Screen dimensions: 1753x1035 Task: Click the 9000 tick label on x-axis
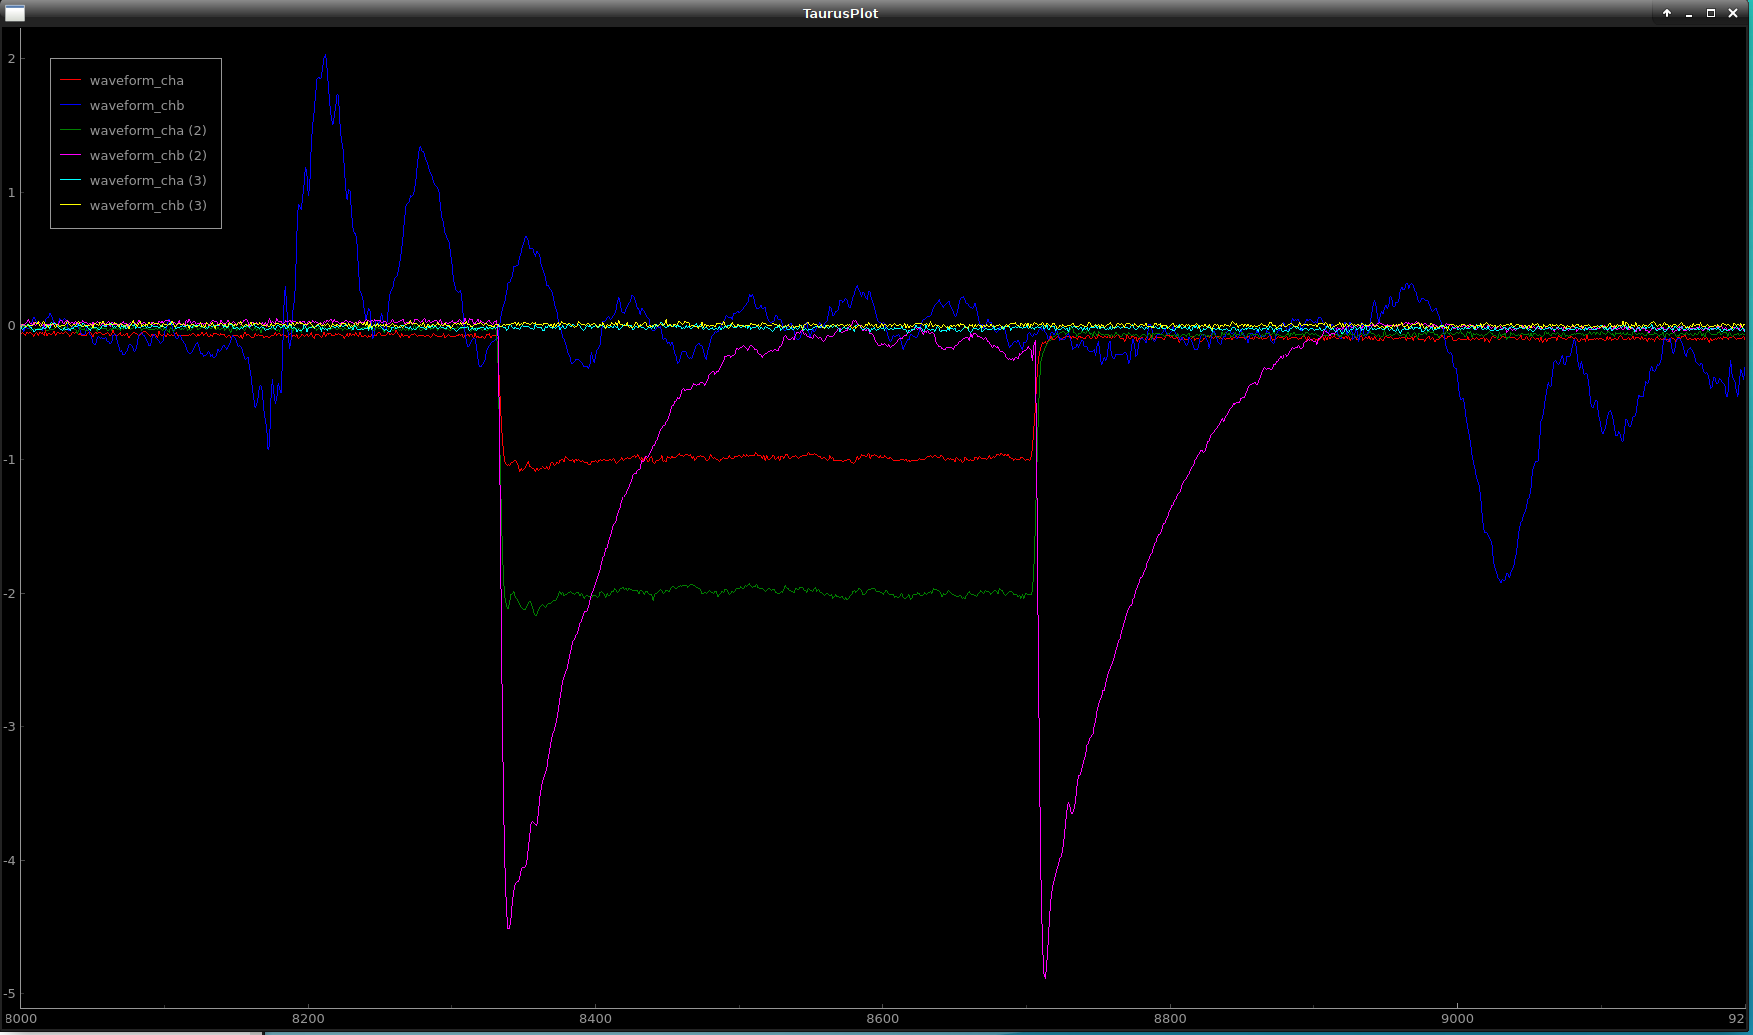[1457, 1019]
